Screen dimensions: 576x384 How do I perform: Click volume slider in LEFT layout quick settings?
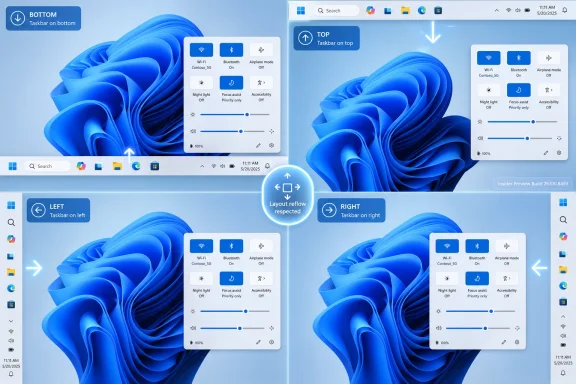(232, 328)
